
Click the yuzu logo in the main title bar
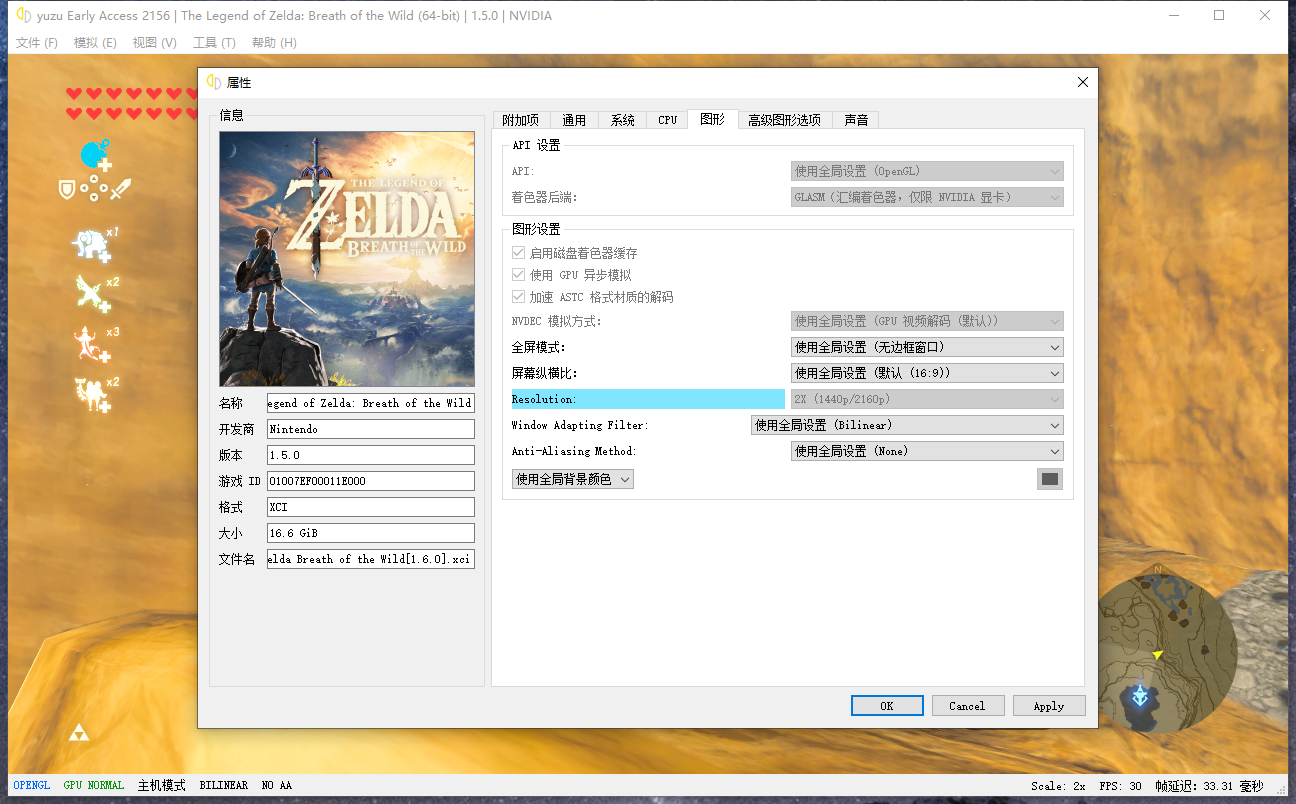coord(23,15)
